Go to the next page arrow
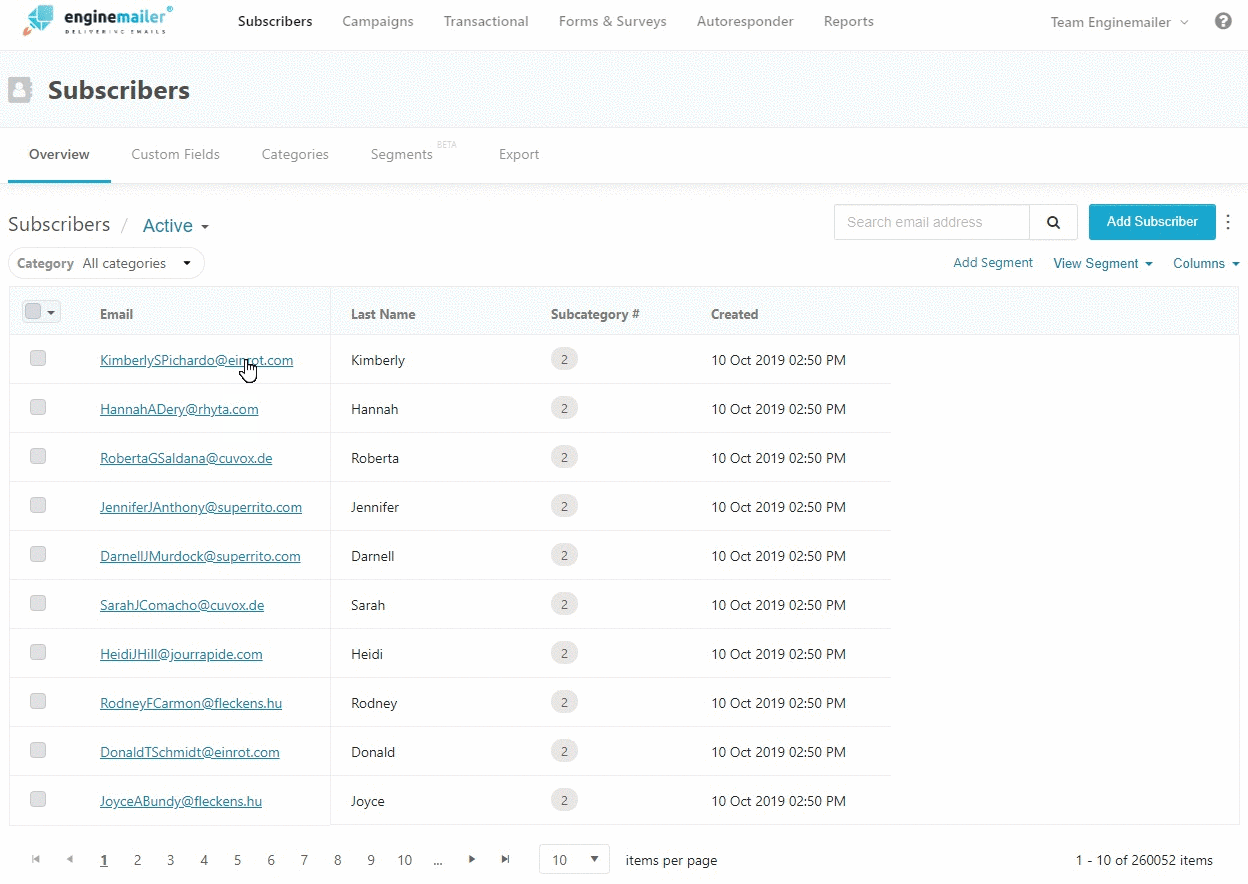 (x=472, y=859)
